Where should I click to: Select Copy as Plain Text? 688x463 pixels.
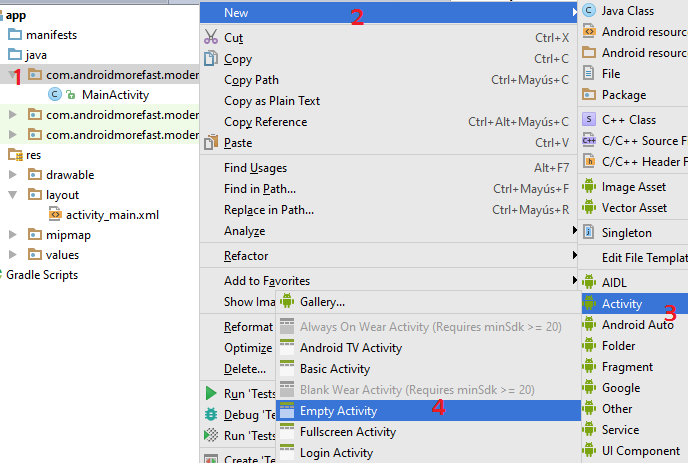point(389,101)
